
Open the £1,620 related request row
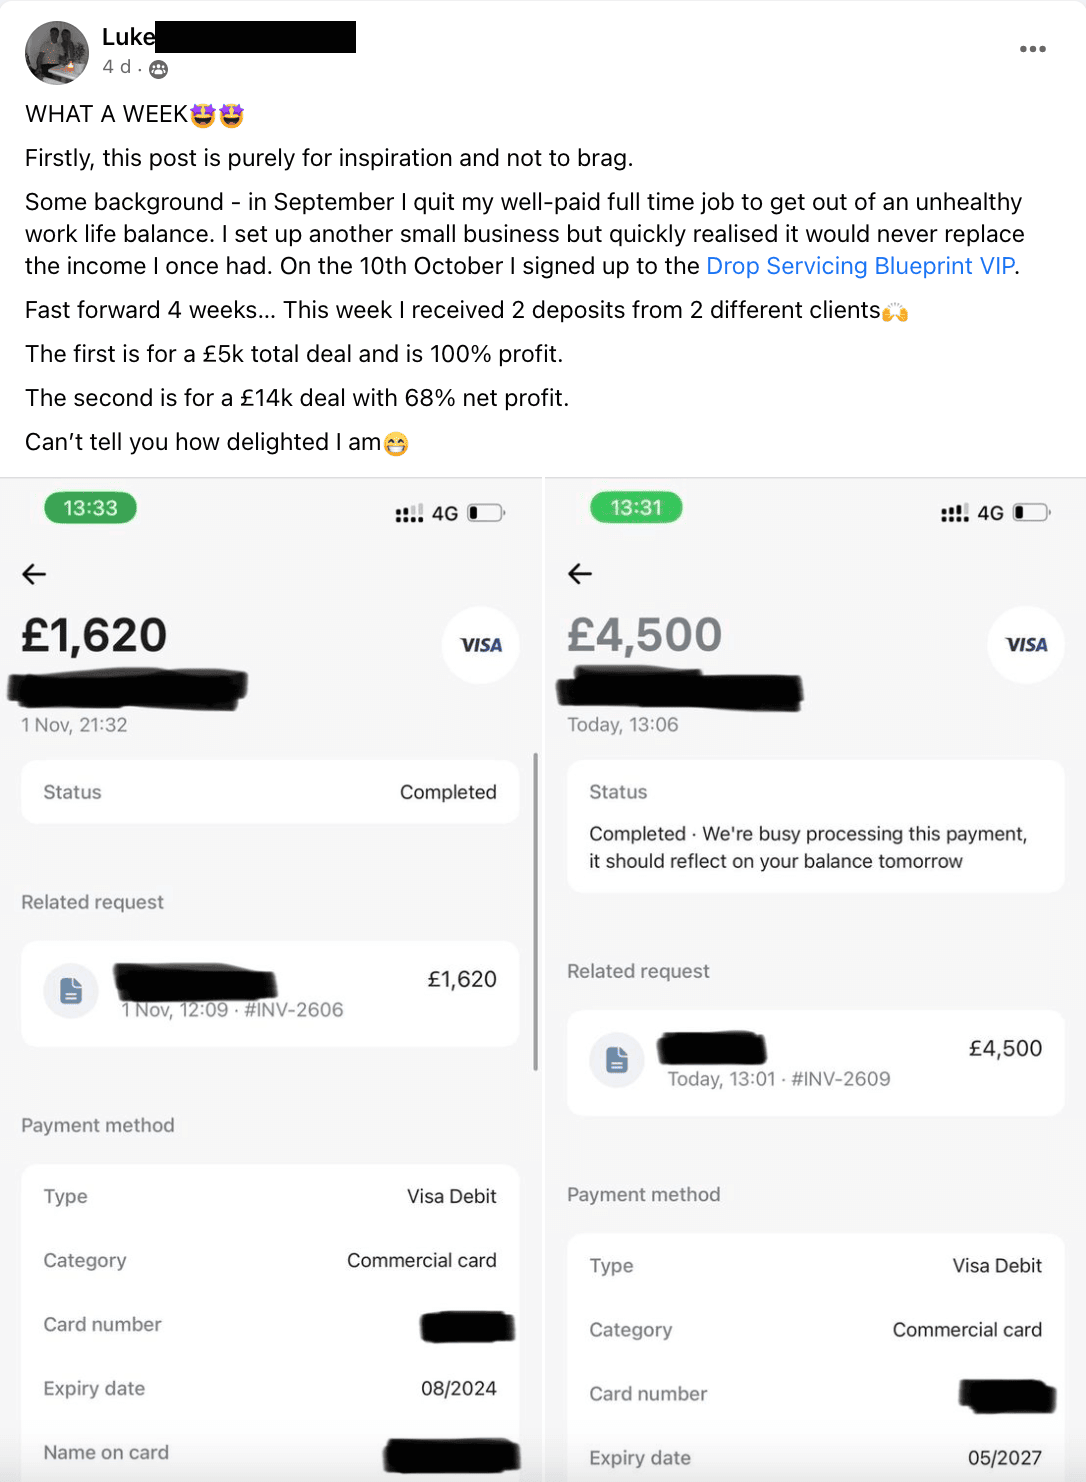coord(270,993)
